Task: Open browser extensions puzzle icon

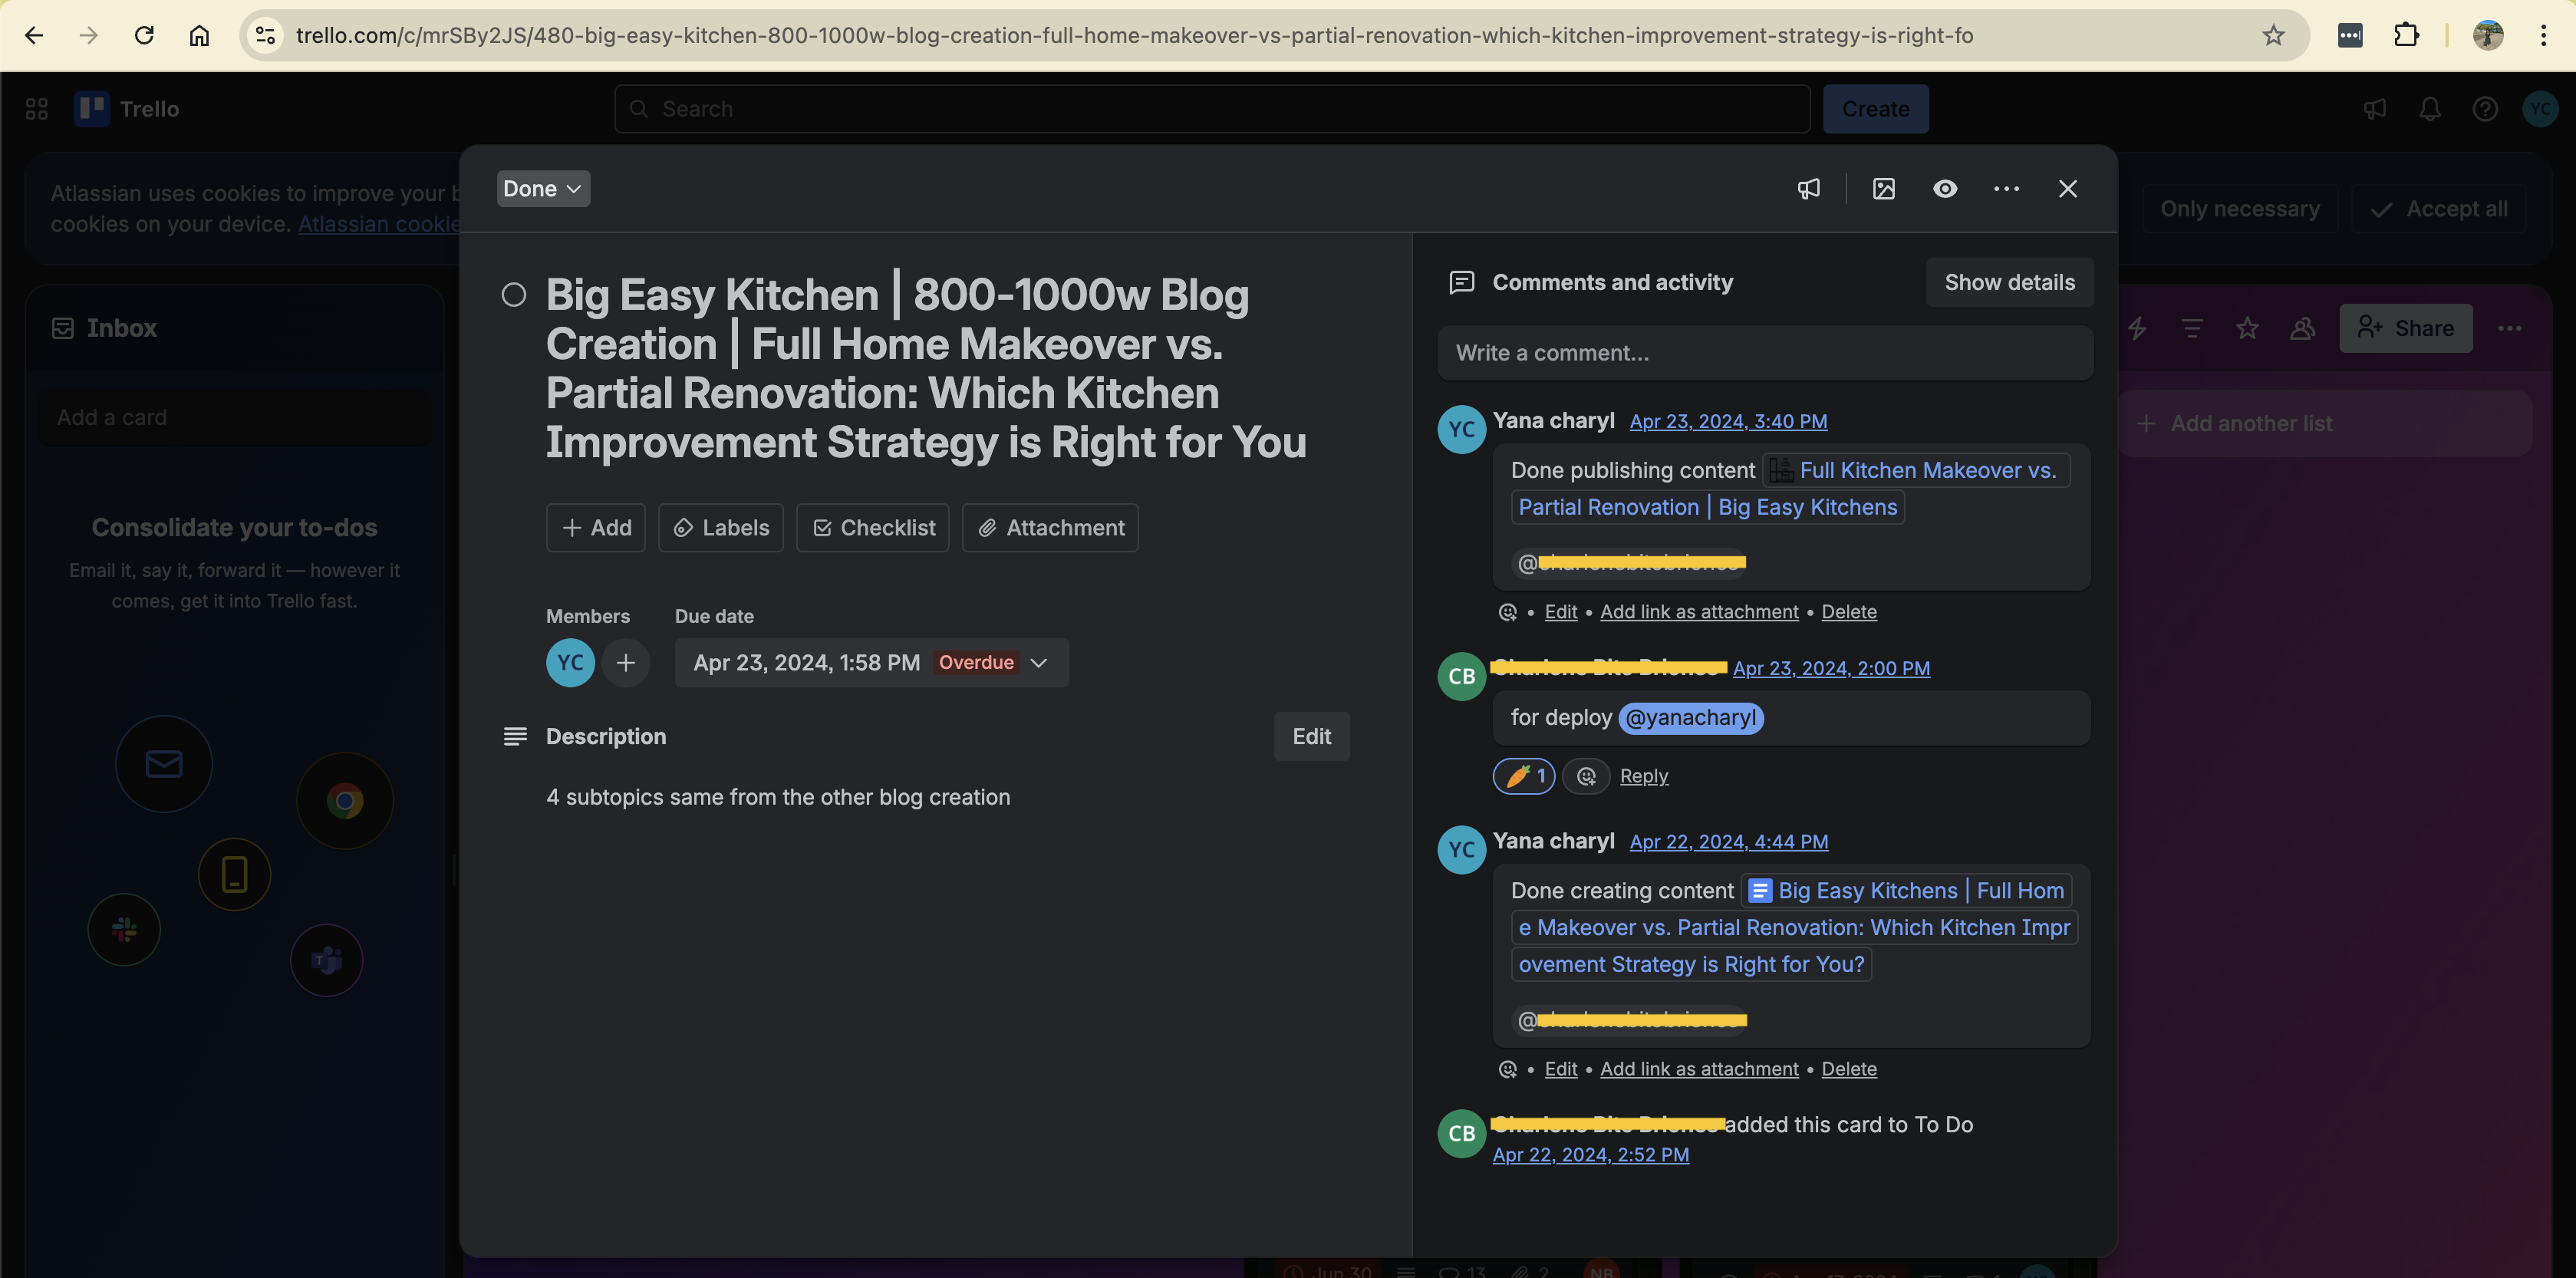Action: coord(2406,35)
